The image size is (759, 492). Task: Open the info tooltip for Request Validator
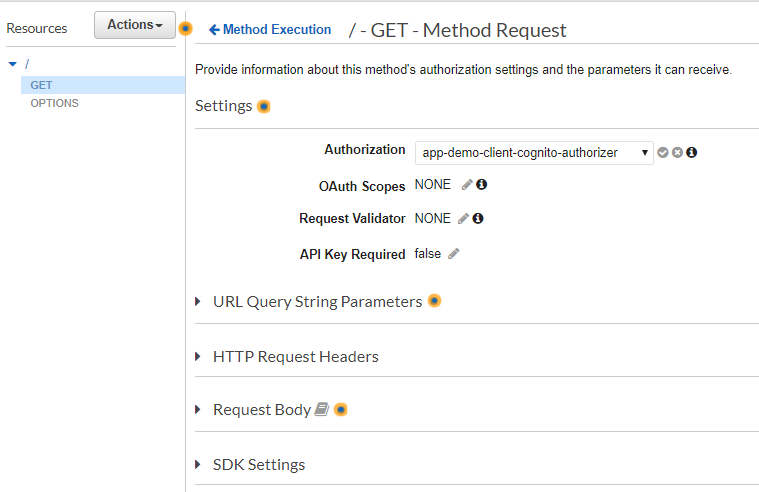coord(478,219)
